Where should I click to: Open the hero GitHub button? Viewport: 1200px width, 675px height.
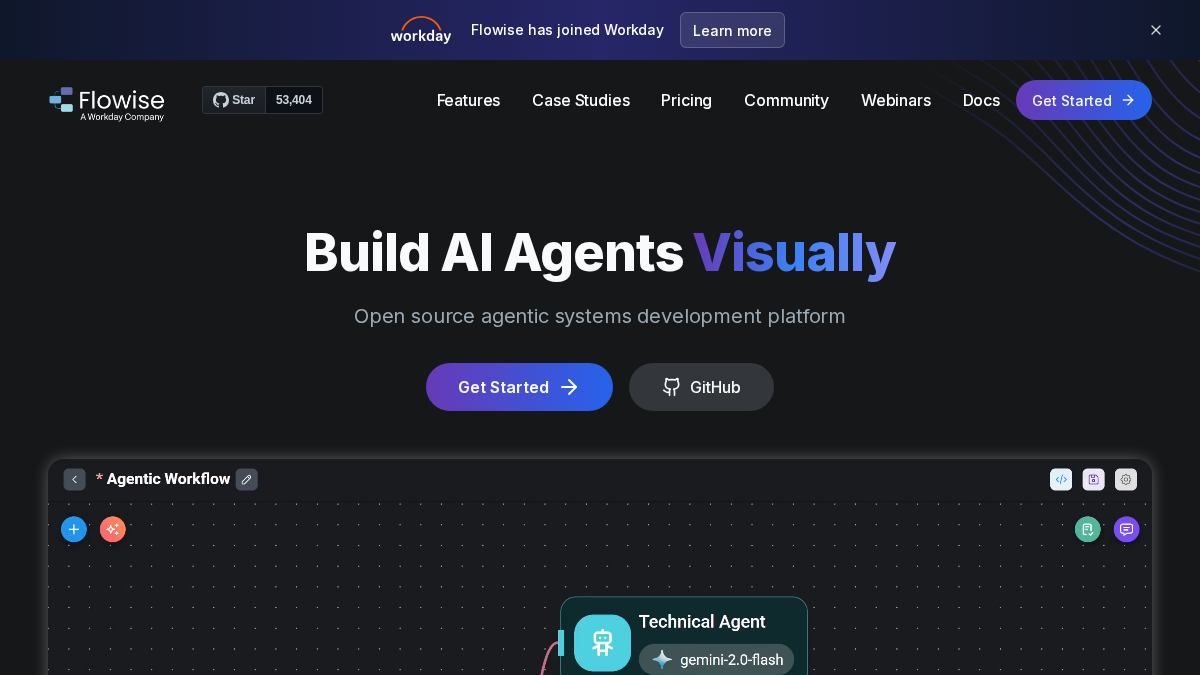[x=701, y=387]
